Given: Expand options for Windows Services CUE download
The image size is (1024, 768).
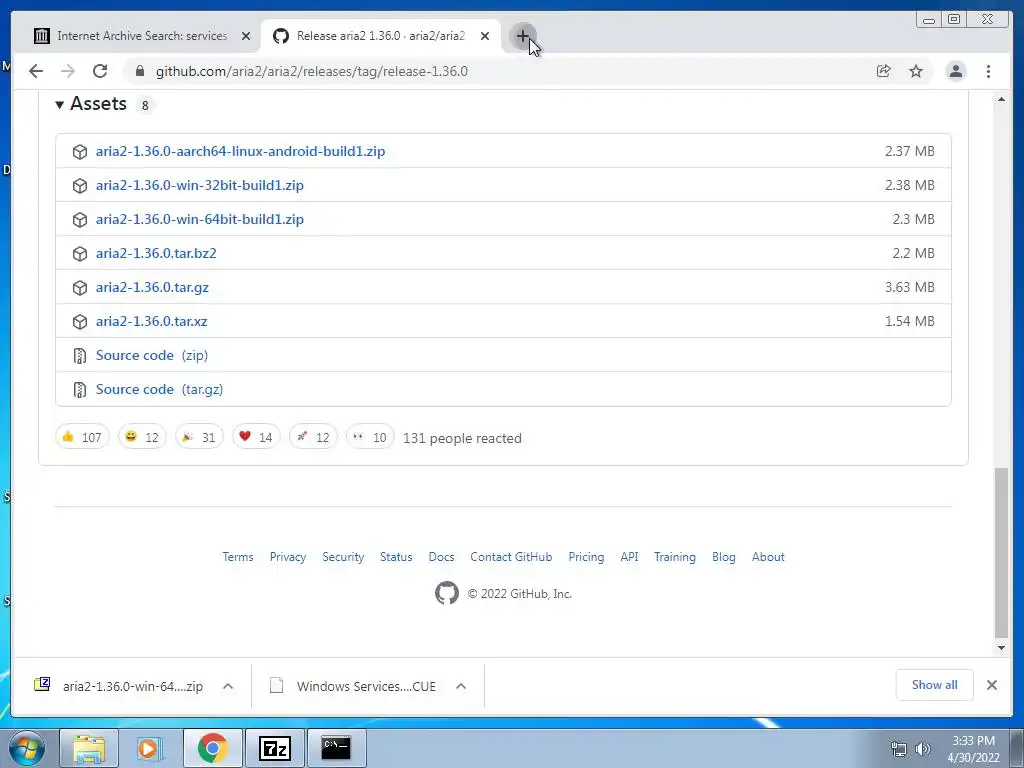Looking at the screenshot, I should pos(461,686).
